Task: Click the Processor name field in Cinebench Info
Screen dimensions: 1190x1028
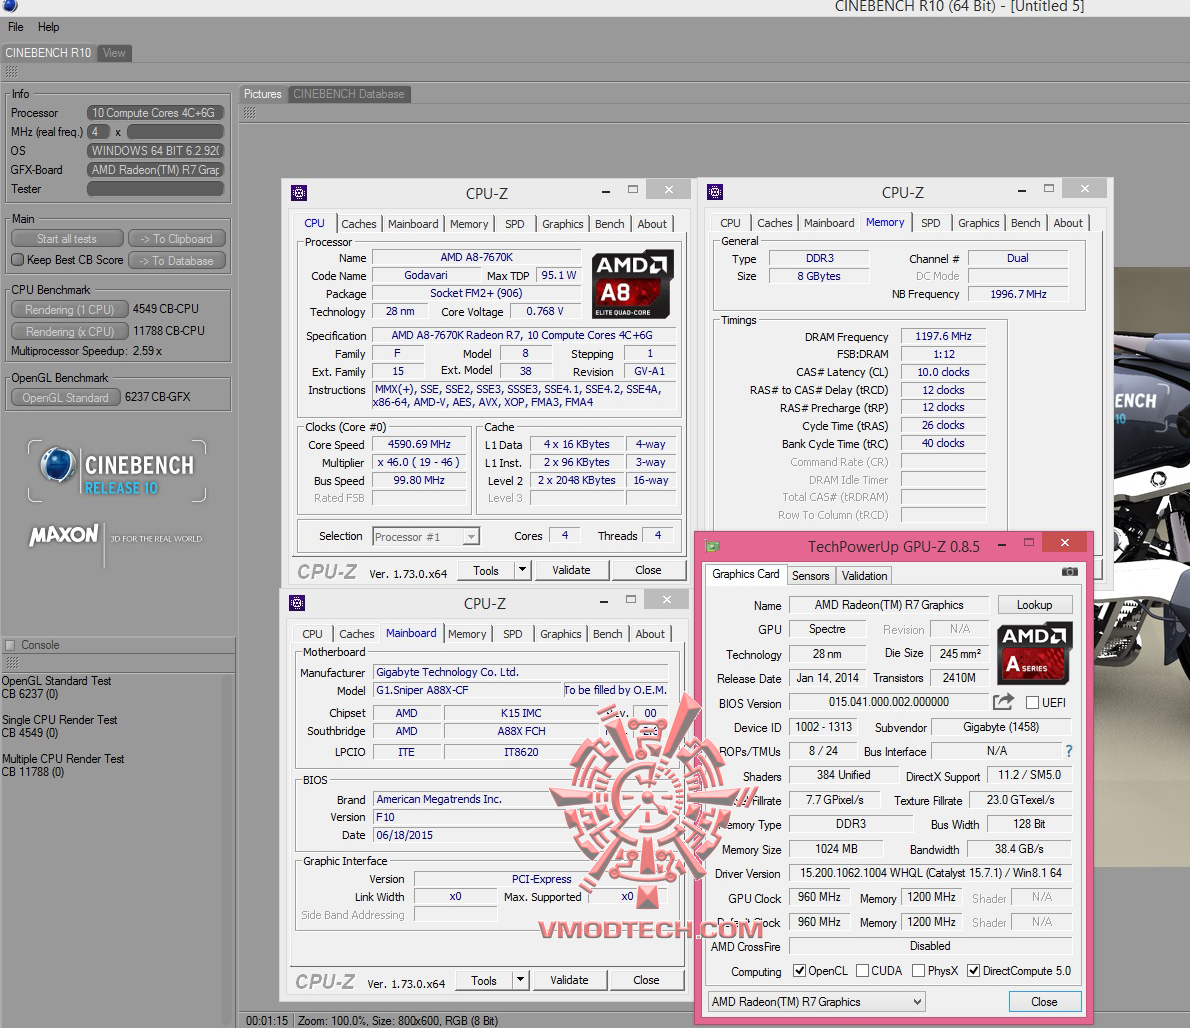Action: click(x=156, y=113)
